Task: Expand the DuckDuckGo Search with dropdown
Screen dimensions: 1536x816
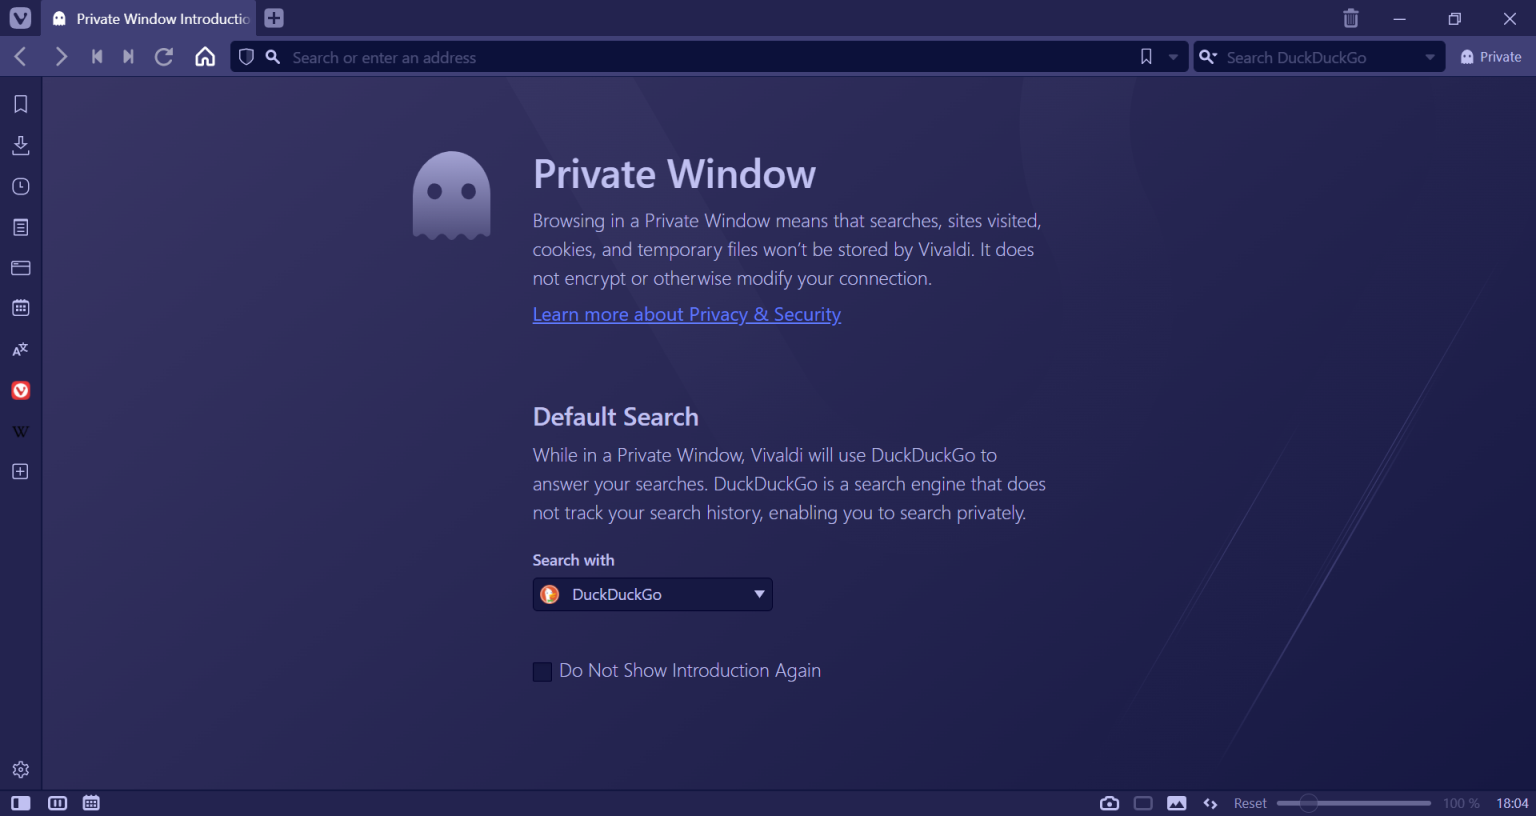Action: pyautogui.click(x=652, y=594)
